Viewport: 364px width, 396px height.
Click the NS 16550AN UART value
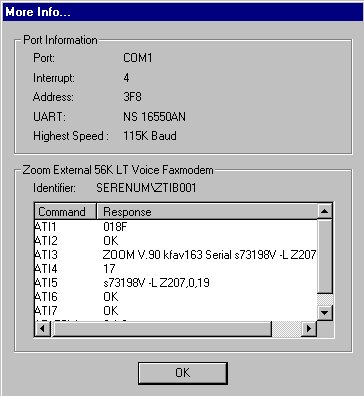click(x=154, y=117)
